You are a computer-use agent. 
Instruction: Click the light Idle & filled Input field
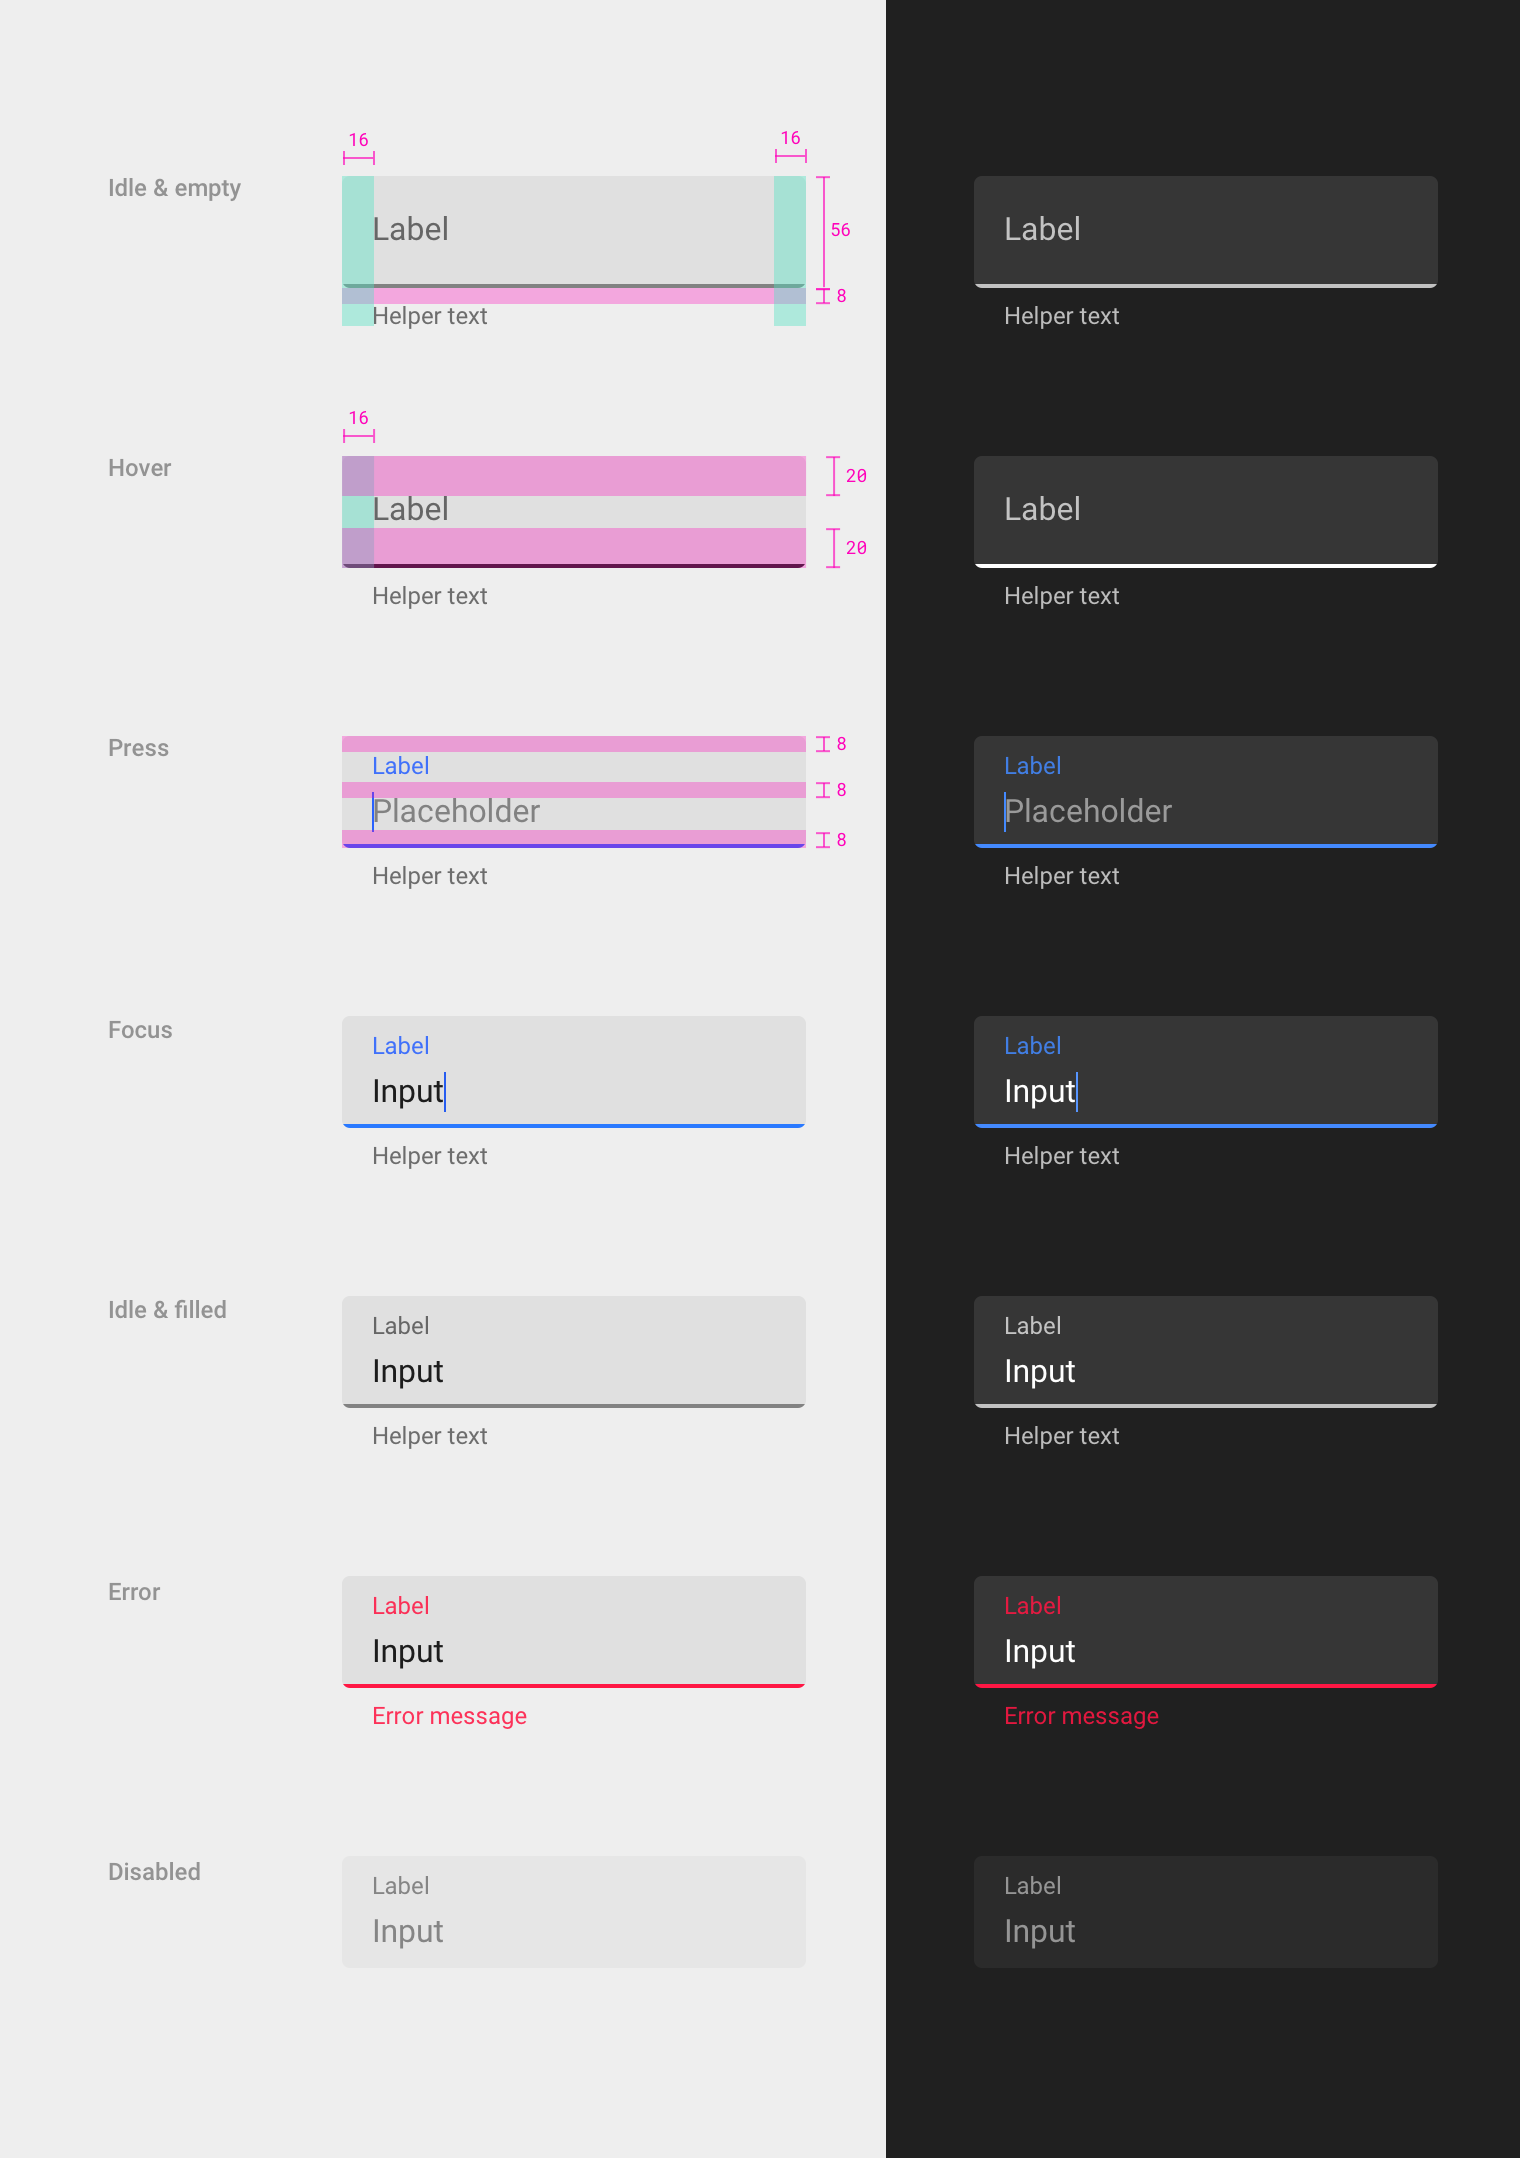pyautogui.click(x=574, y=1352)
